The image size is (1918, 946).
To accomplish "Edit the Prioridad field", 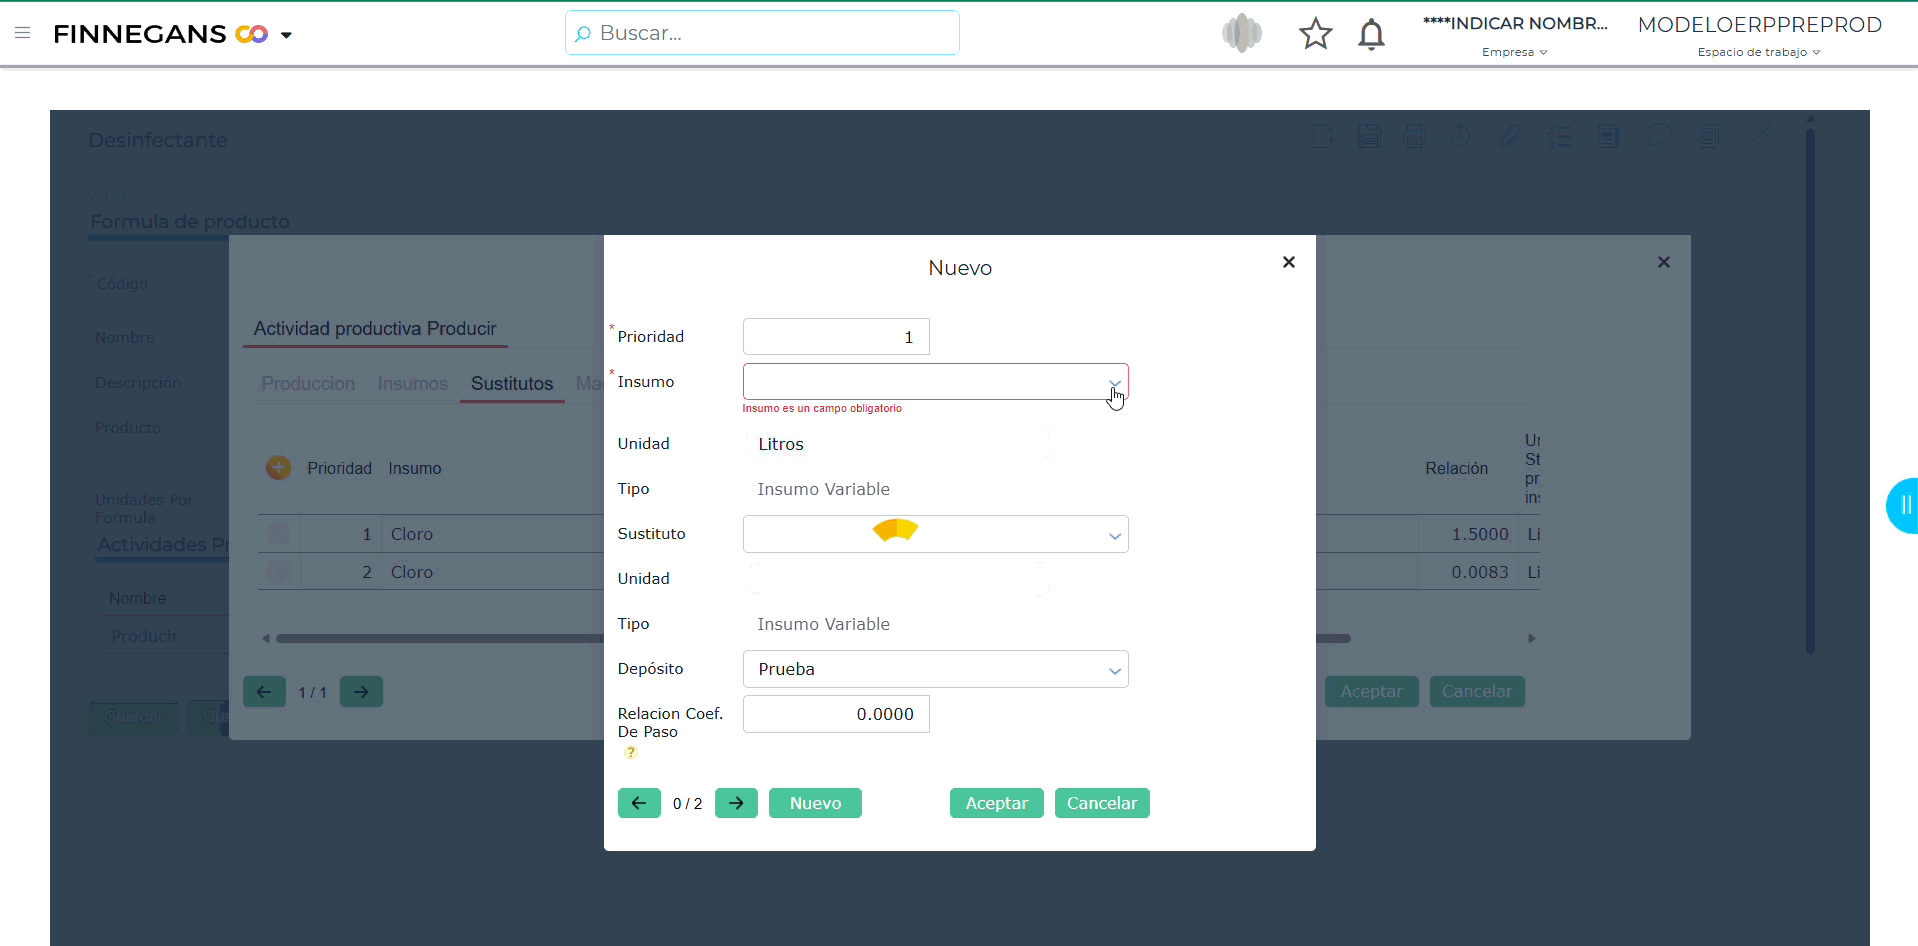I will click(x=836, y=337).
